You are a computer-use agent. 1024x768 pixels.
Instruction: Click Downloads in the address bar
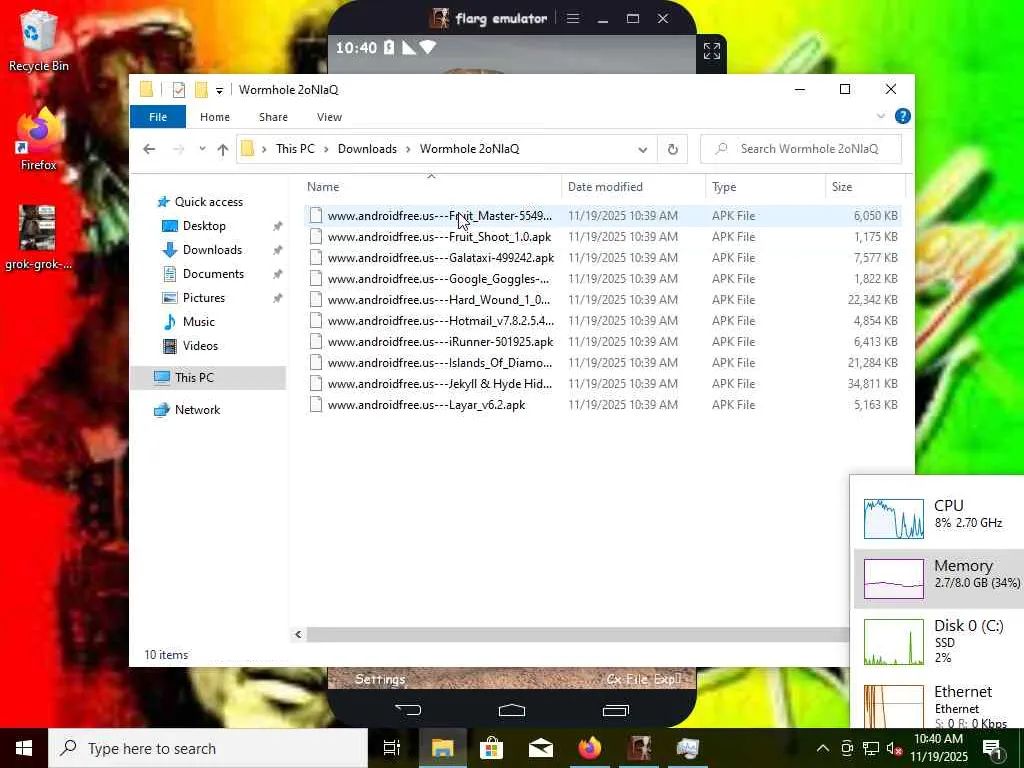coord(367,149)
